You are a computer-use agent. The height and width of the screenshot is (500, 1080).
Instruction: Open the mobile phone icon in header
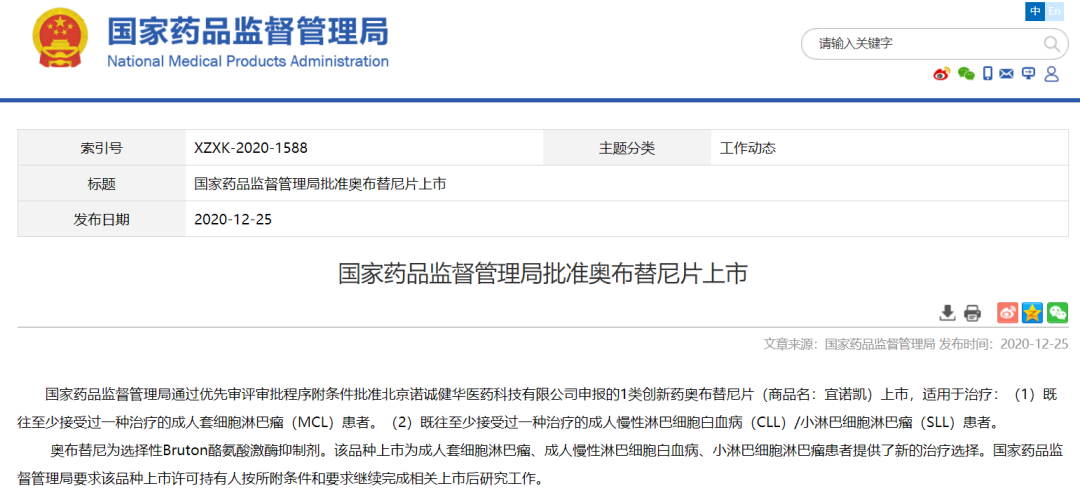(987, 73)
